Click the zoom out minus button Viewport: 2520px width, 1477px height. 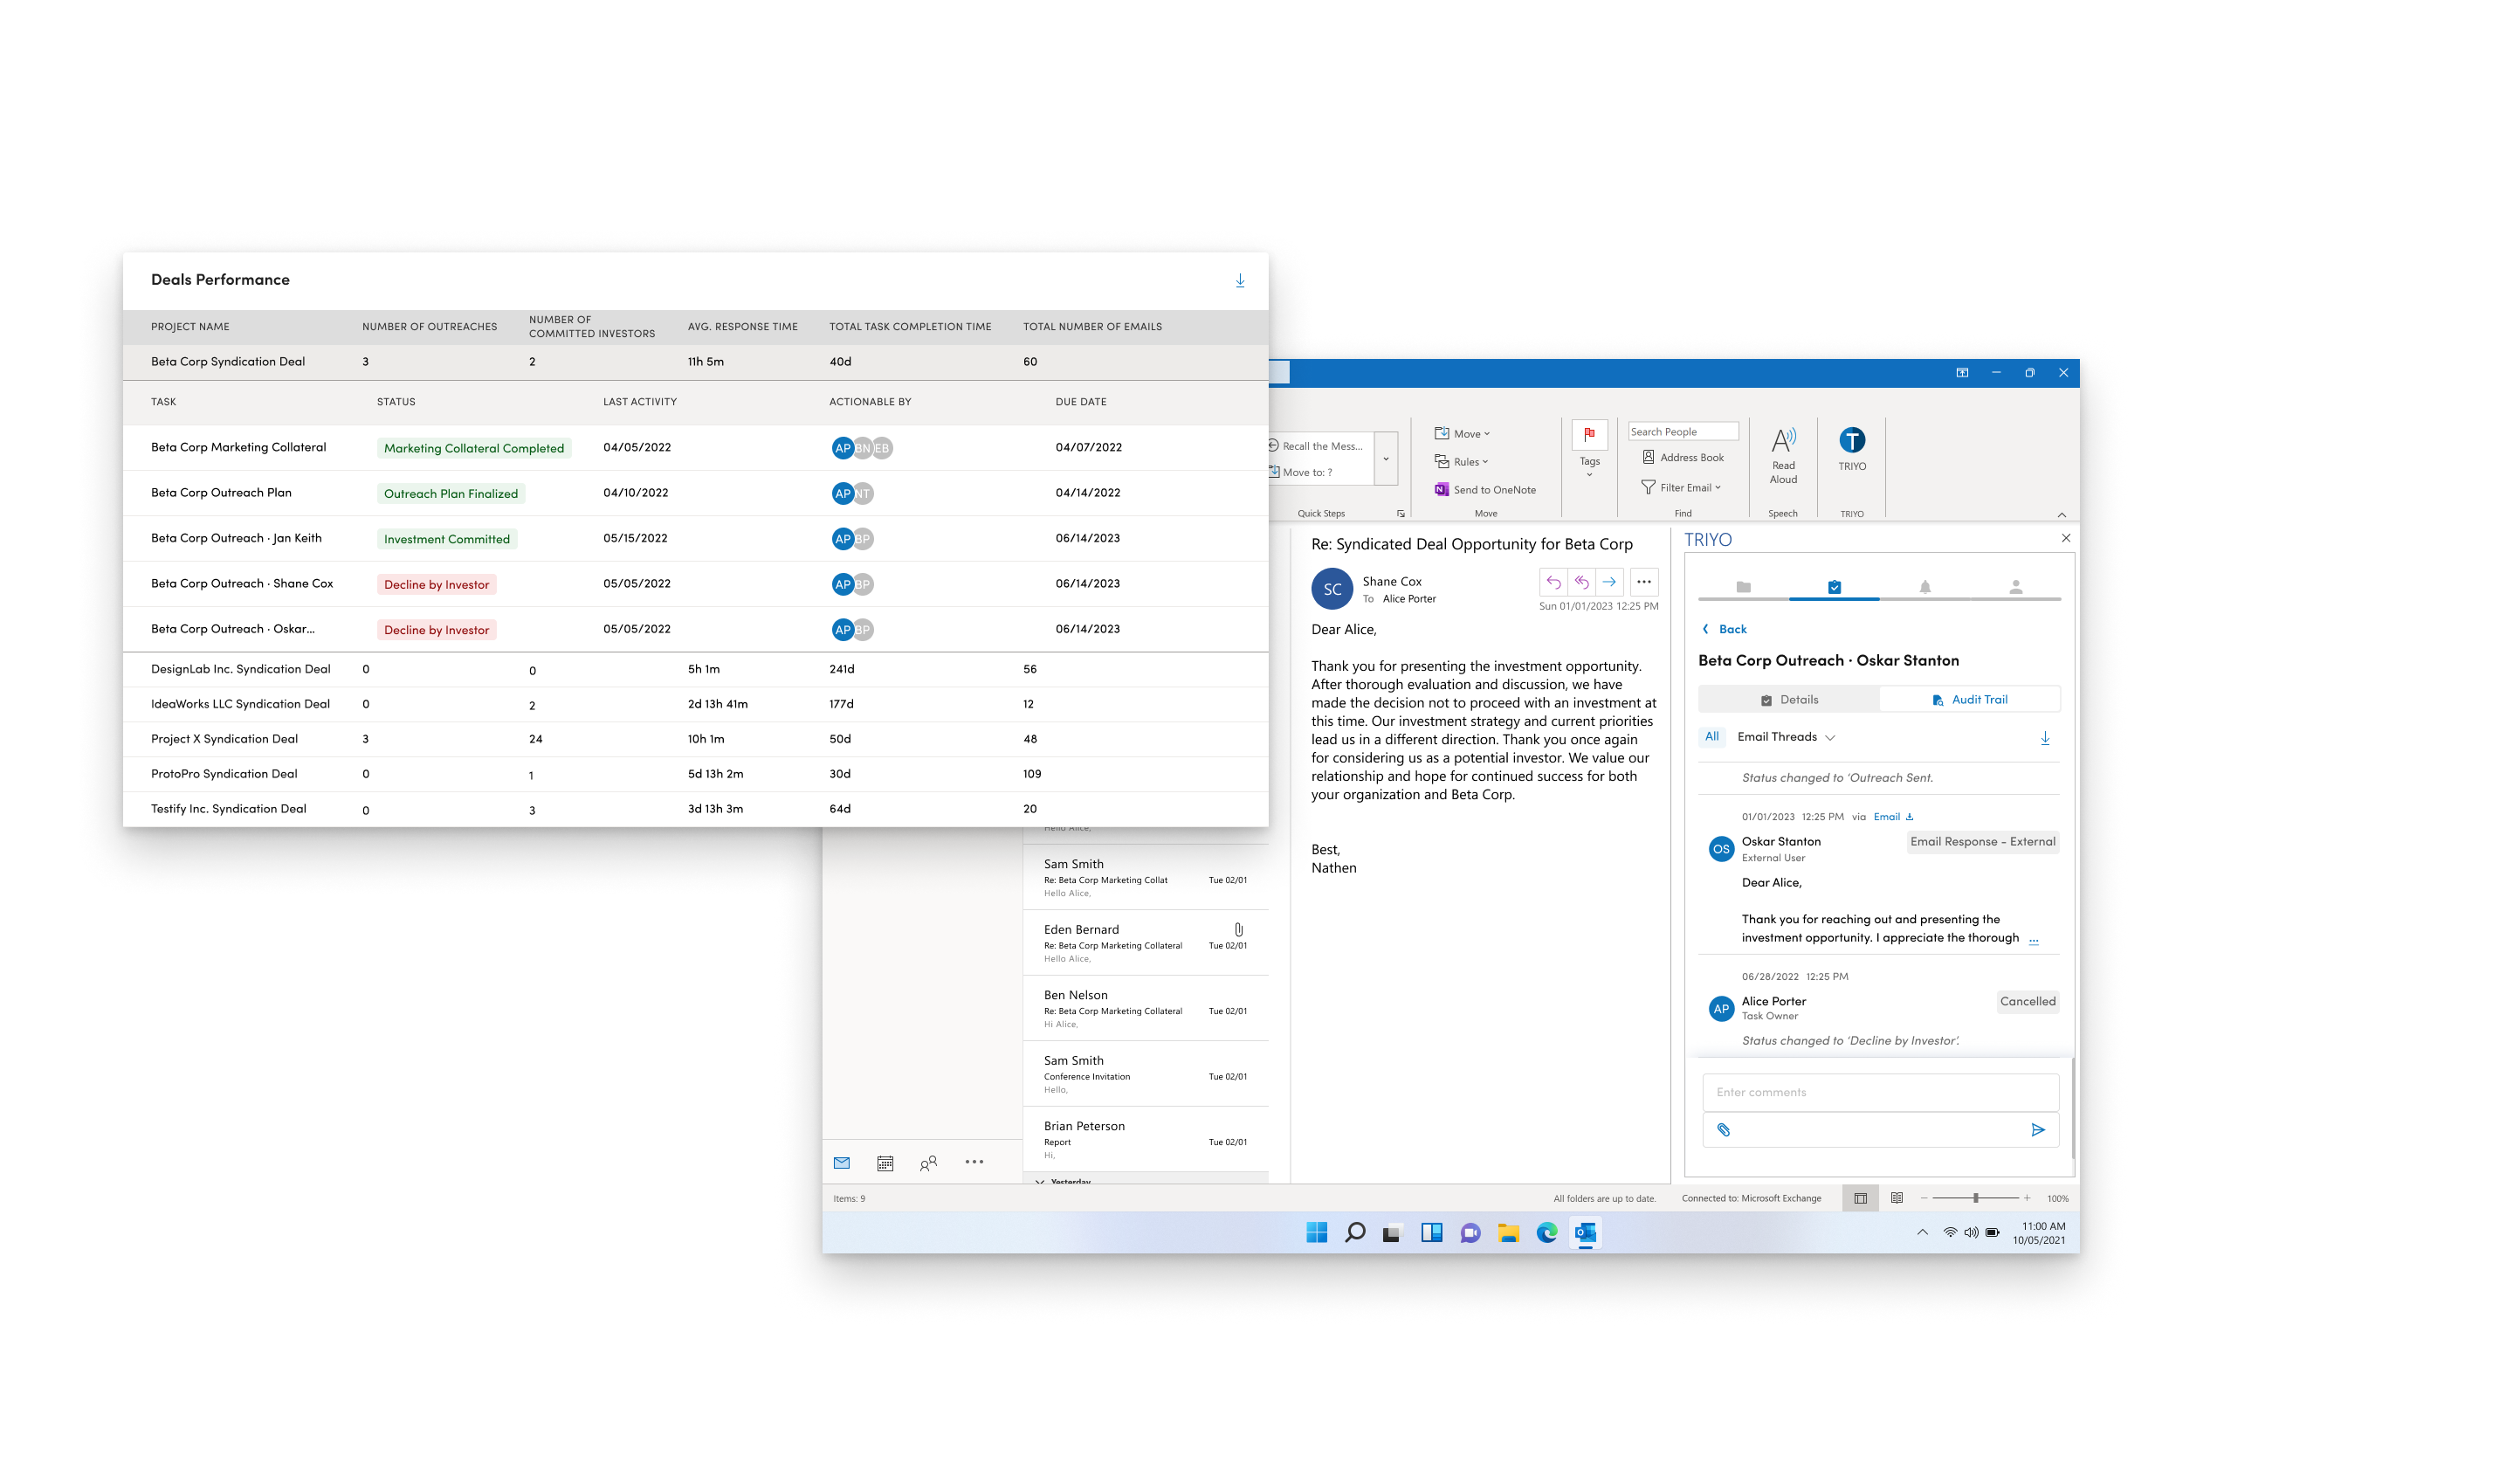click(x=1924, y=1198)
